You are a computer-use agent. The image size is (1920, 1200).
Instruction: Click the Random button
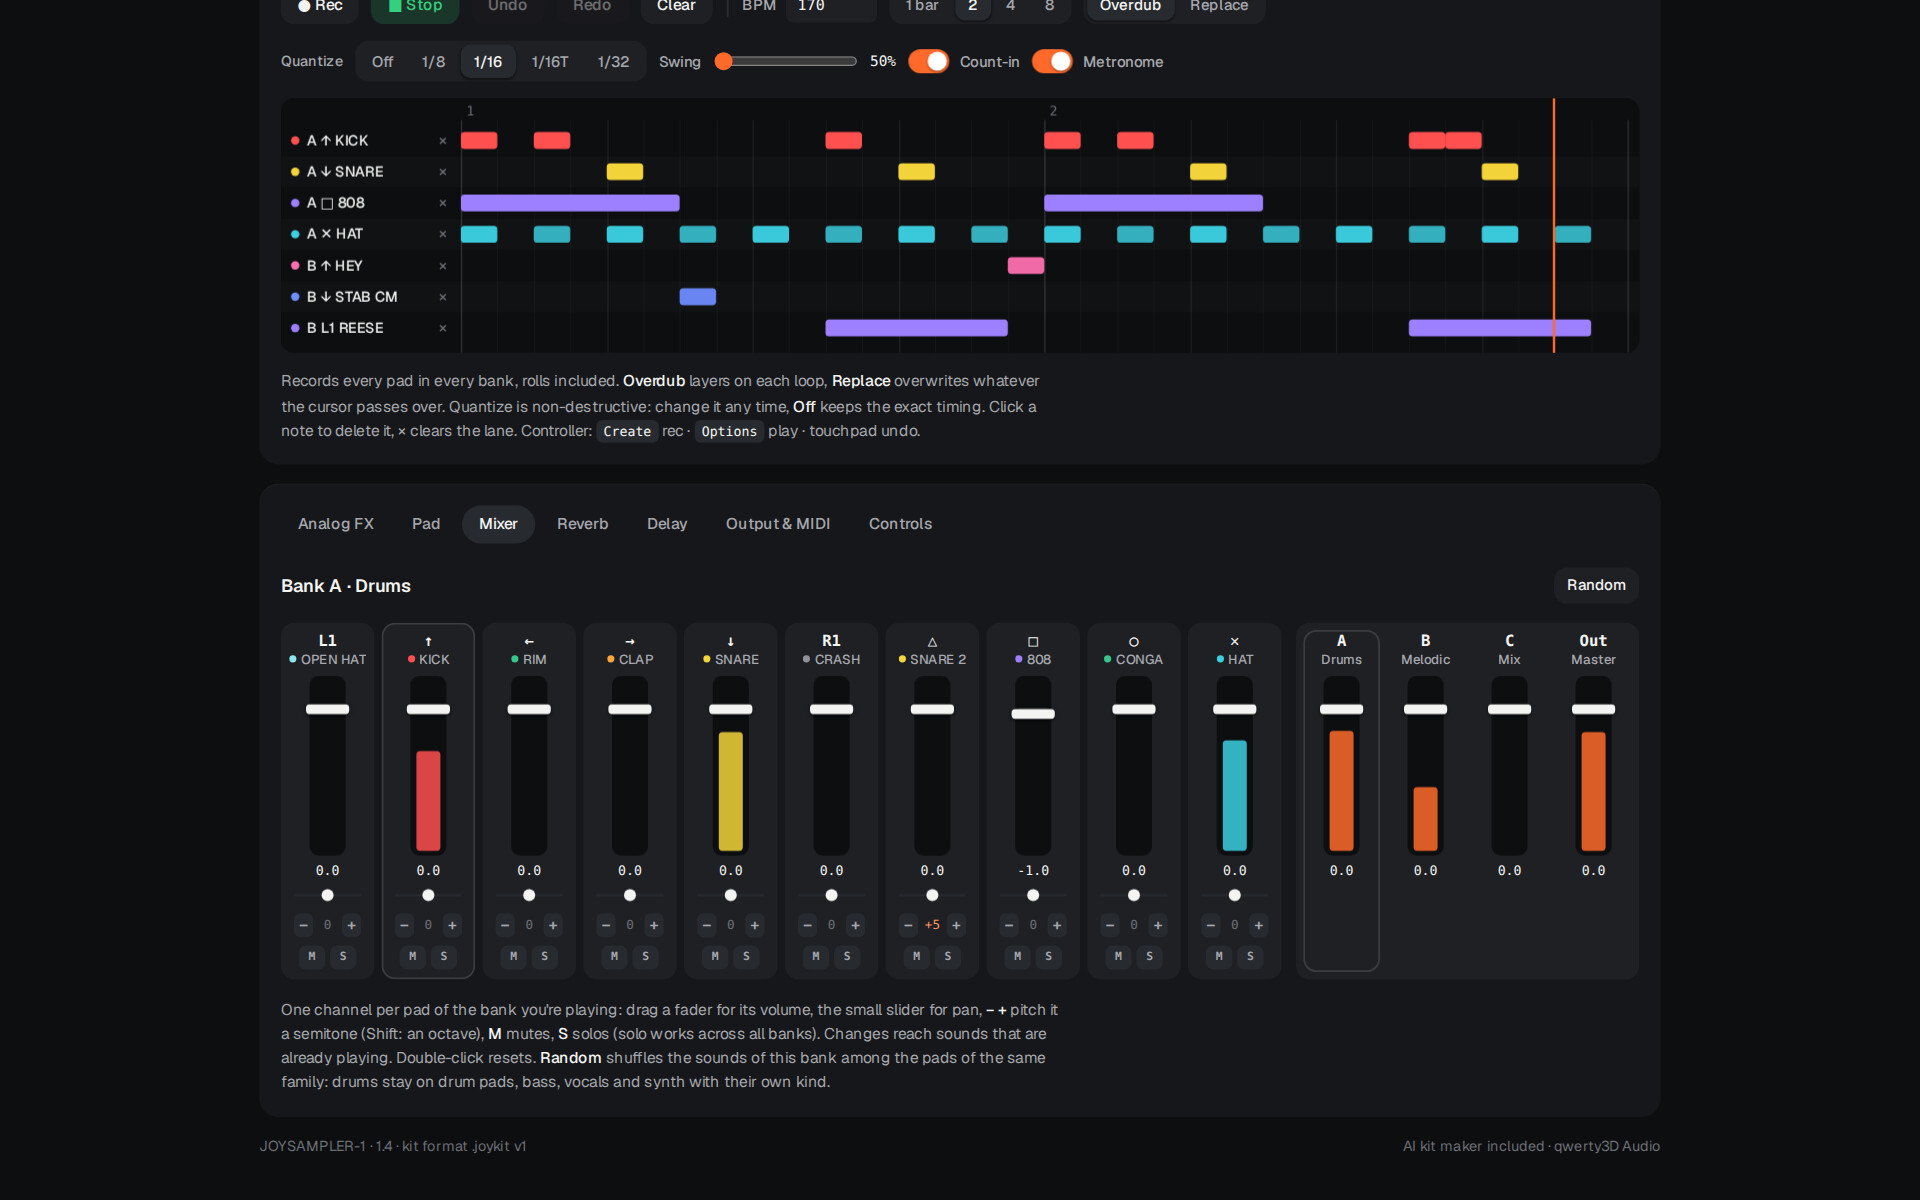coord(1596,585)
